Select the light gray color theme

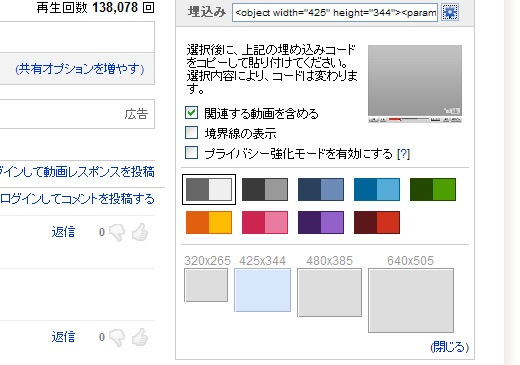(209, 189)
